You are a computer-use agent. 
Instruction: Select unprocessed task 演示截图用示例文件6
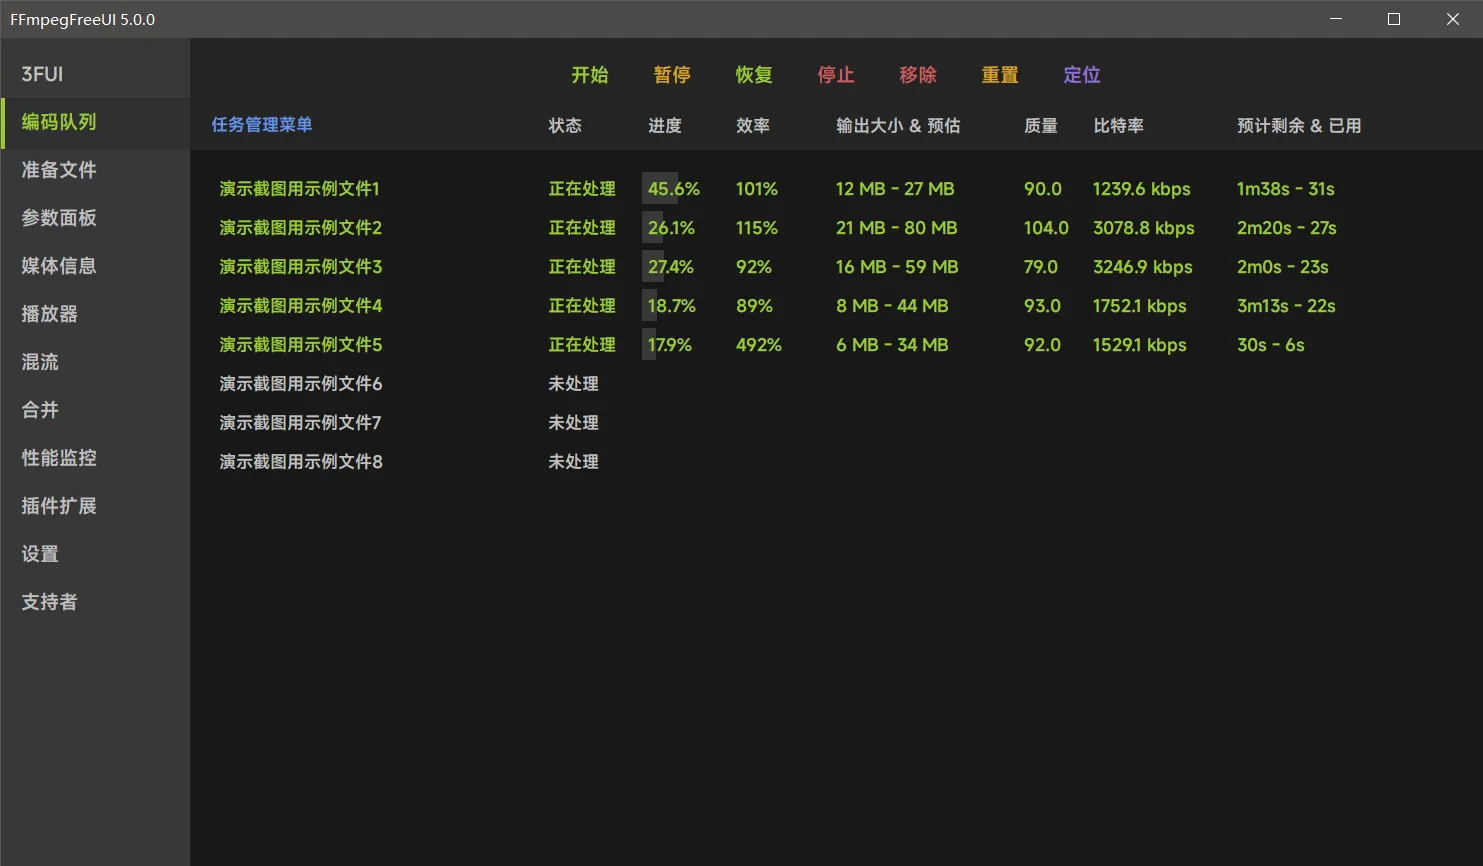[300, 384]
